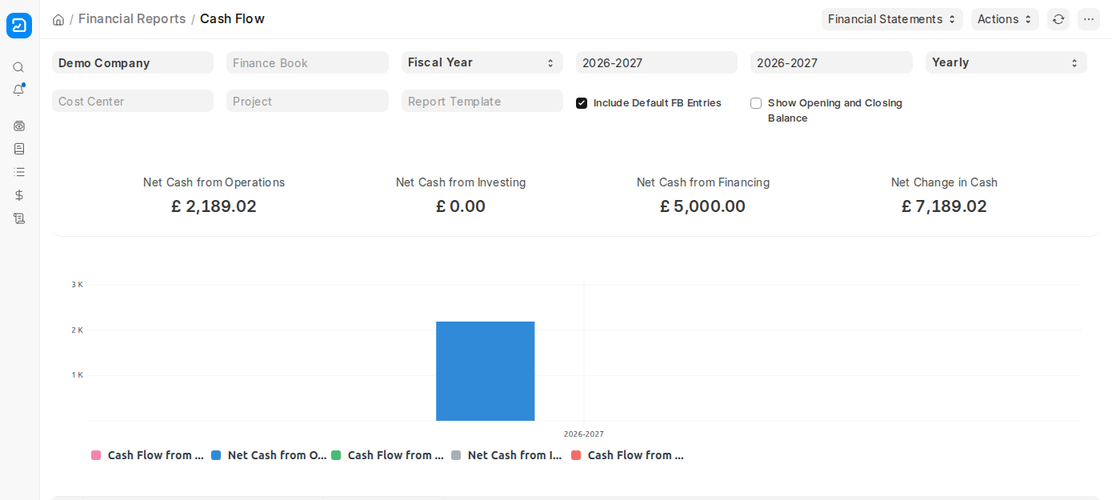Change the Yearly periodicity dropdown
The image size is (1120, 500).
tap(1006, 62)
